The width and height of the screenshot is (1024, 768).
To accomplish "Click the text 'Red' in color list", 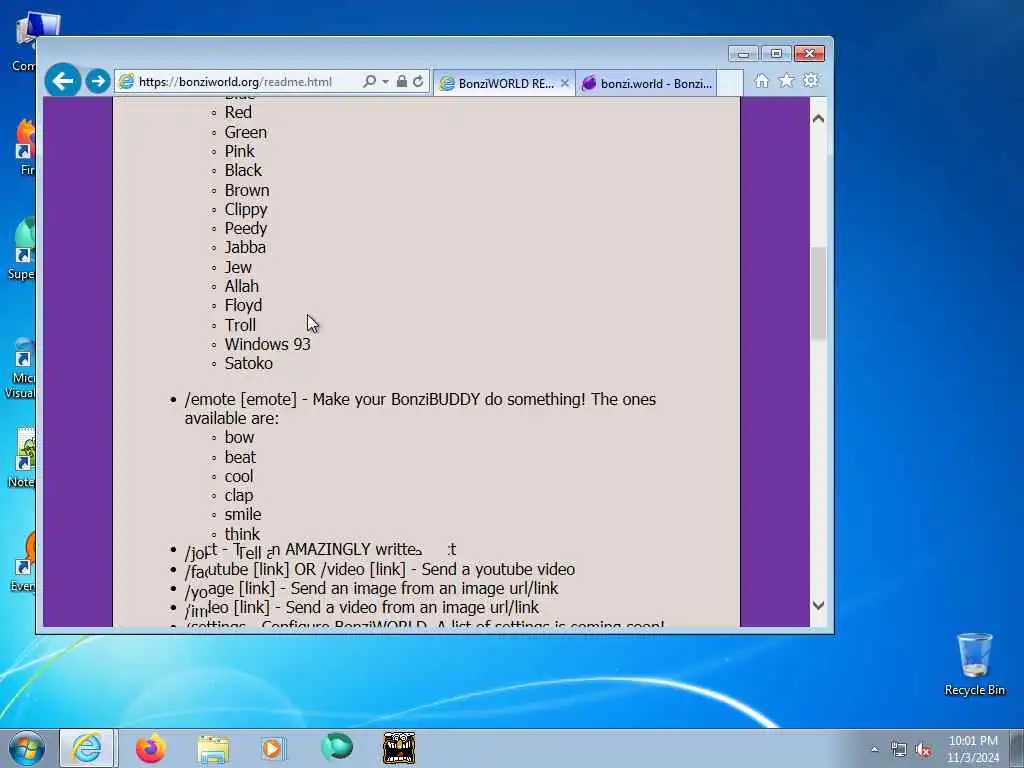I will (x=238, y=112).
